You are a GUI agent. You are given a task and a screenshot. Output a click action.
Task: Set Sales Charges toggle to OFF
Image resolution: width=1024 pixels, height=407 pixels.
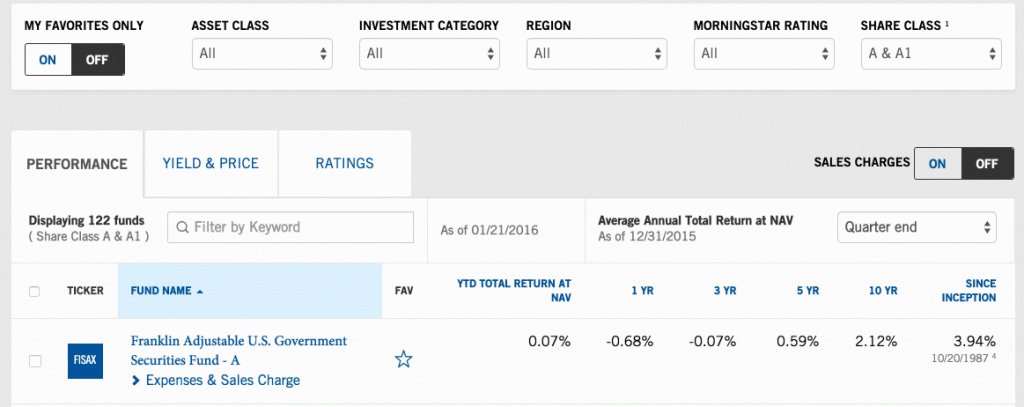[987, 164]
